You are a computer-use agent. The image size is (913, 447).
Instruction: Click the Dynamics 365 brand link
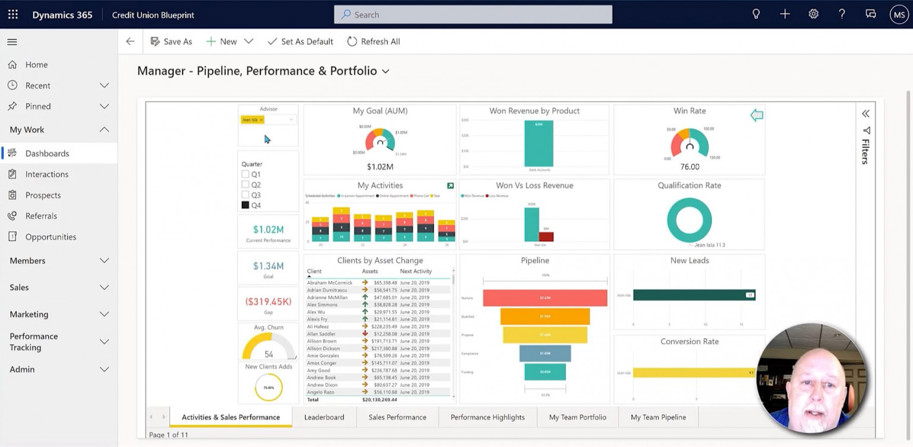62,15
